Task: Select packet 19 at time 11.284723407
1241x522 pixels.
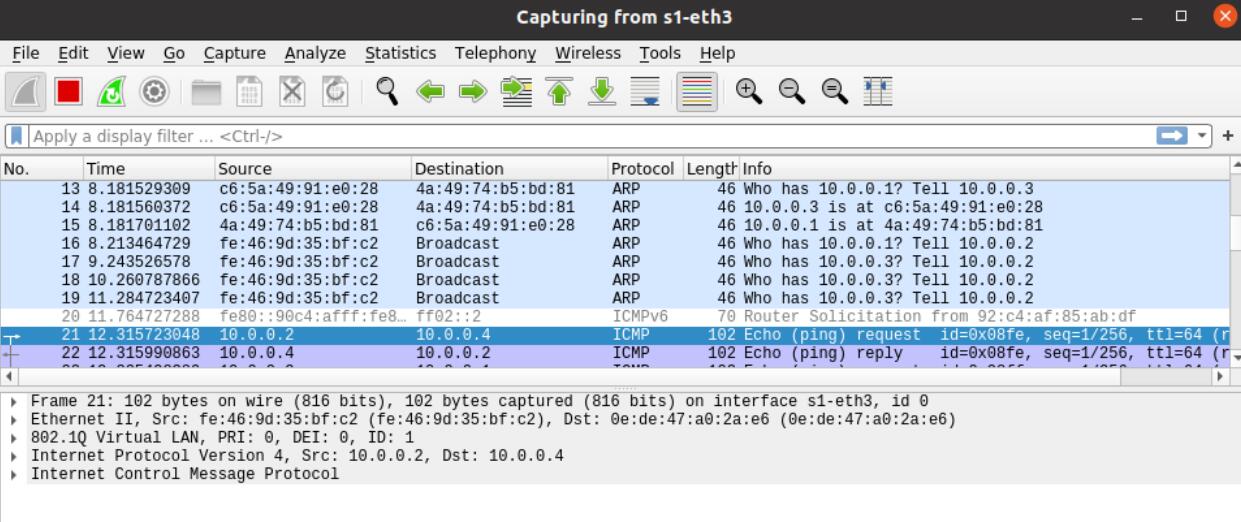Action: pos(614,298)
